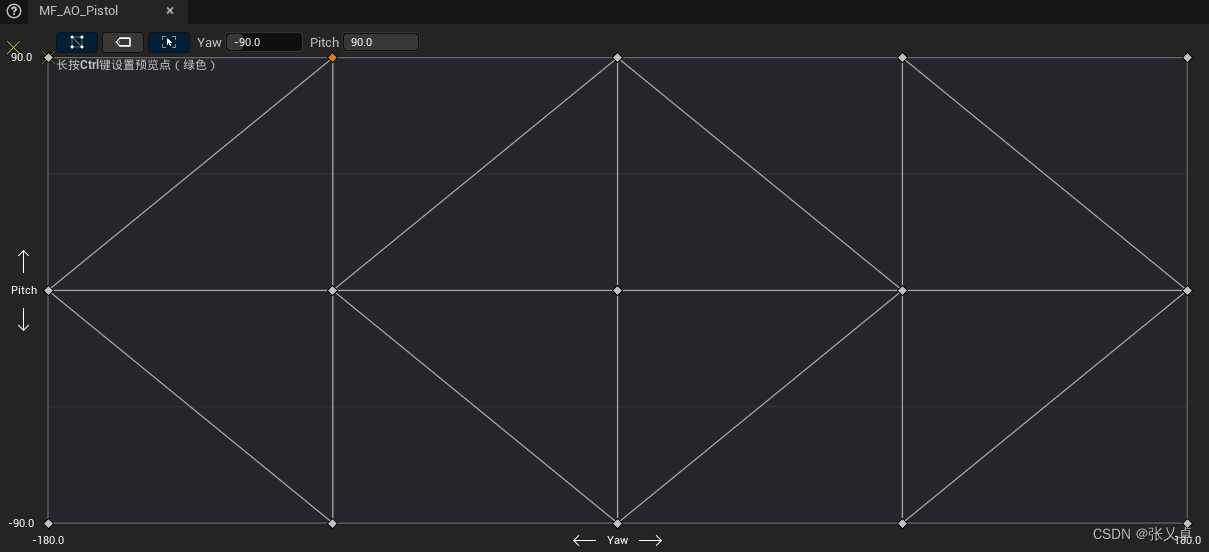Toggle the stretch-to-fit grid button
Screen dimensions: 1209x552
coord(168,42)
